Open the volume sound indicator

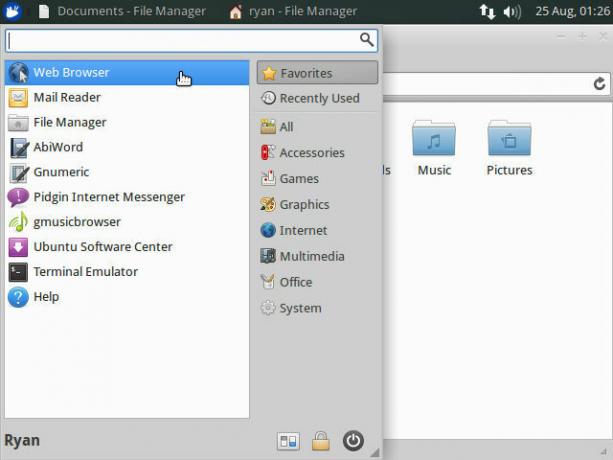(512, 12)
